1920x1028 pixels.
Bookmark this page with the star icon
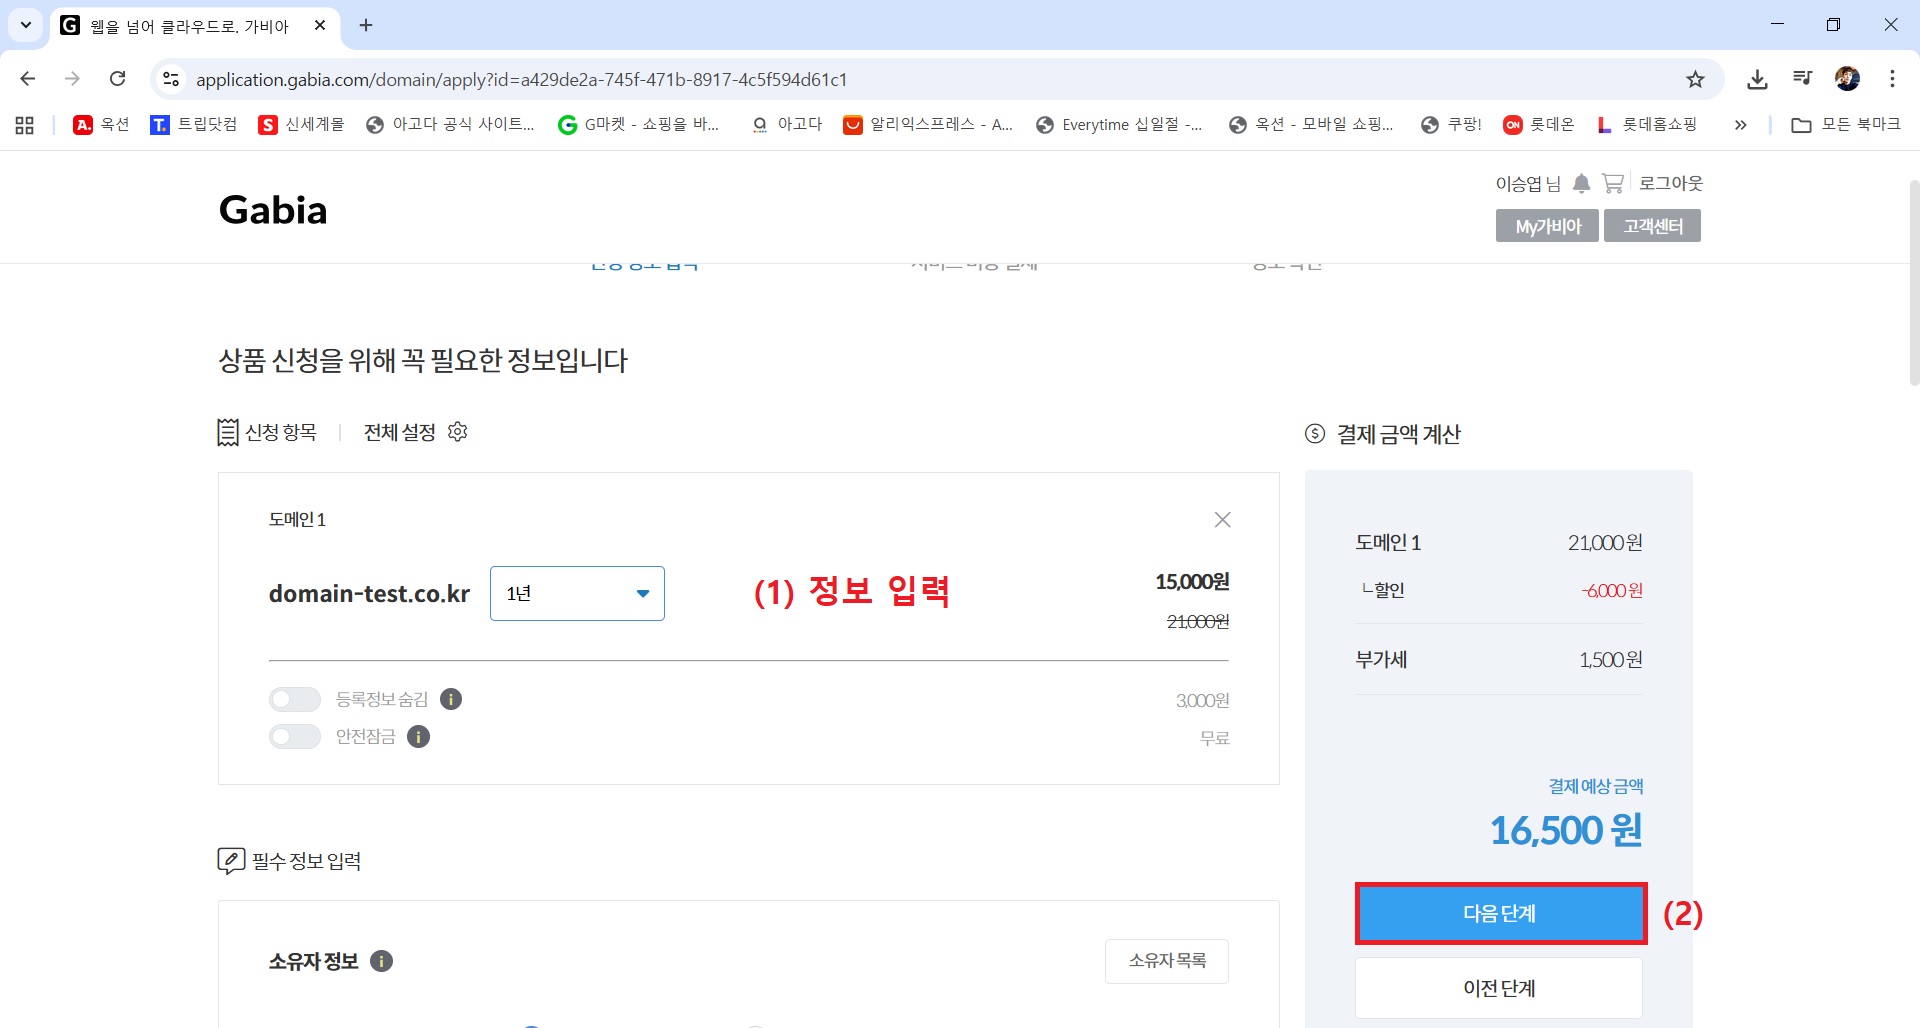pyautogui.click(x=1695, y=79)
